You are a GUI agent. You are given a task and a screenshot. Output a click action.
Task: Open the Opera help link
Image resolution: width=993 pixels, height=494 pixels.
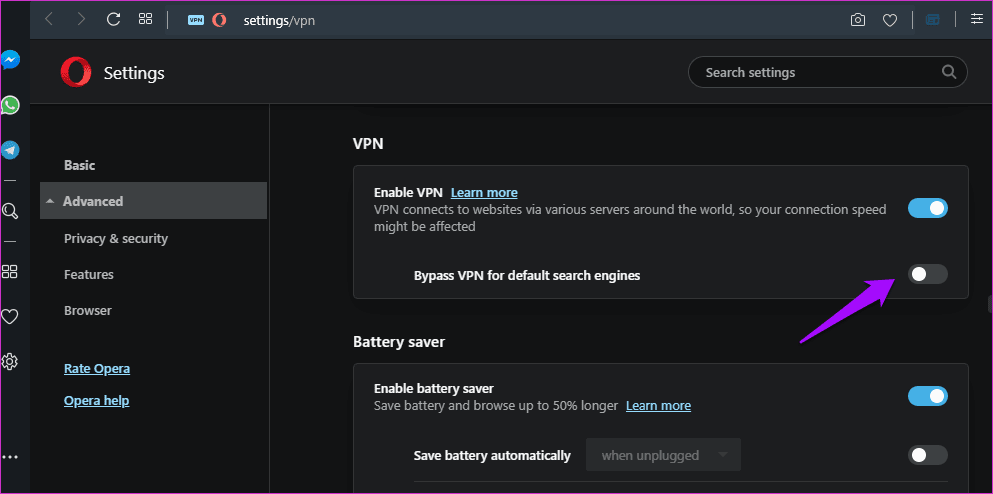(x=96, y=401)
